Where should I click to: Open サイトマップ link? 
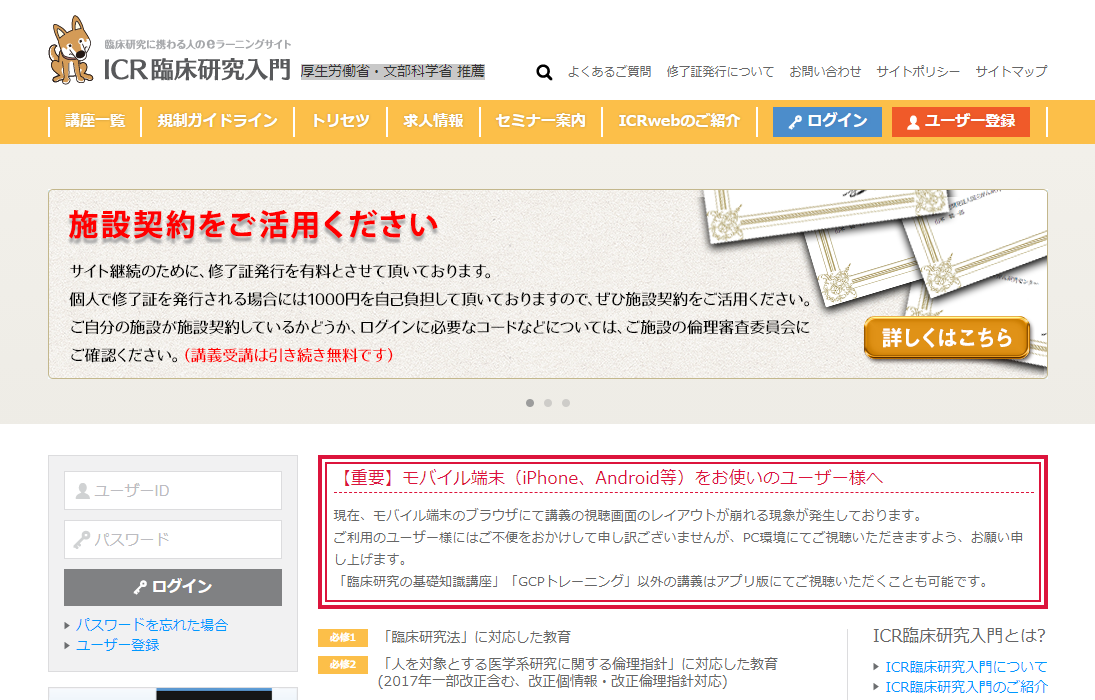coord(1011,71)
